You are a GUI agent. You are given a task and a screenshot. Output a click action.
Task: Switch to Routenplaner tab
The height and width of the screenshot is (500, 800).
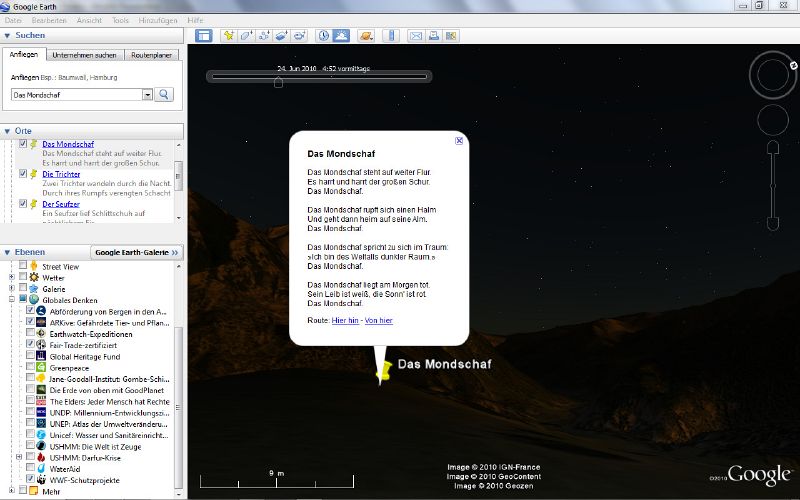click(152, 55)
